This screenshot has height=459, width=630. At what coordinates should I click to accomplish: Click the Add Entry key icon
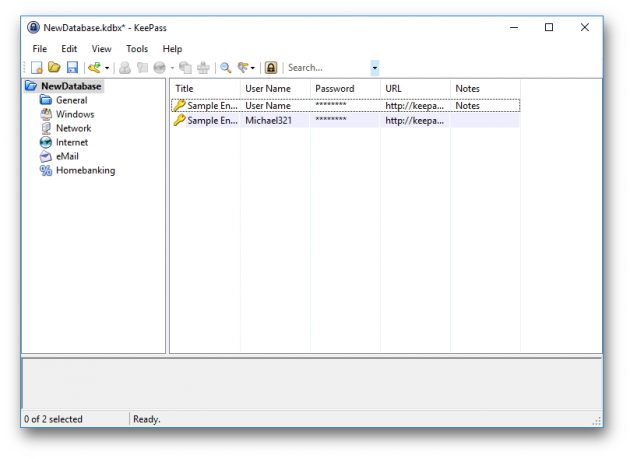coord(95,68)
